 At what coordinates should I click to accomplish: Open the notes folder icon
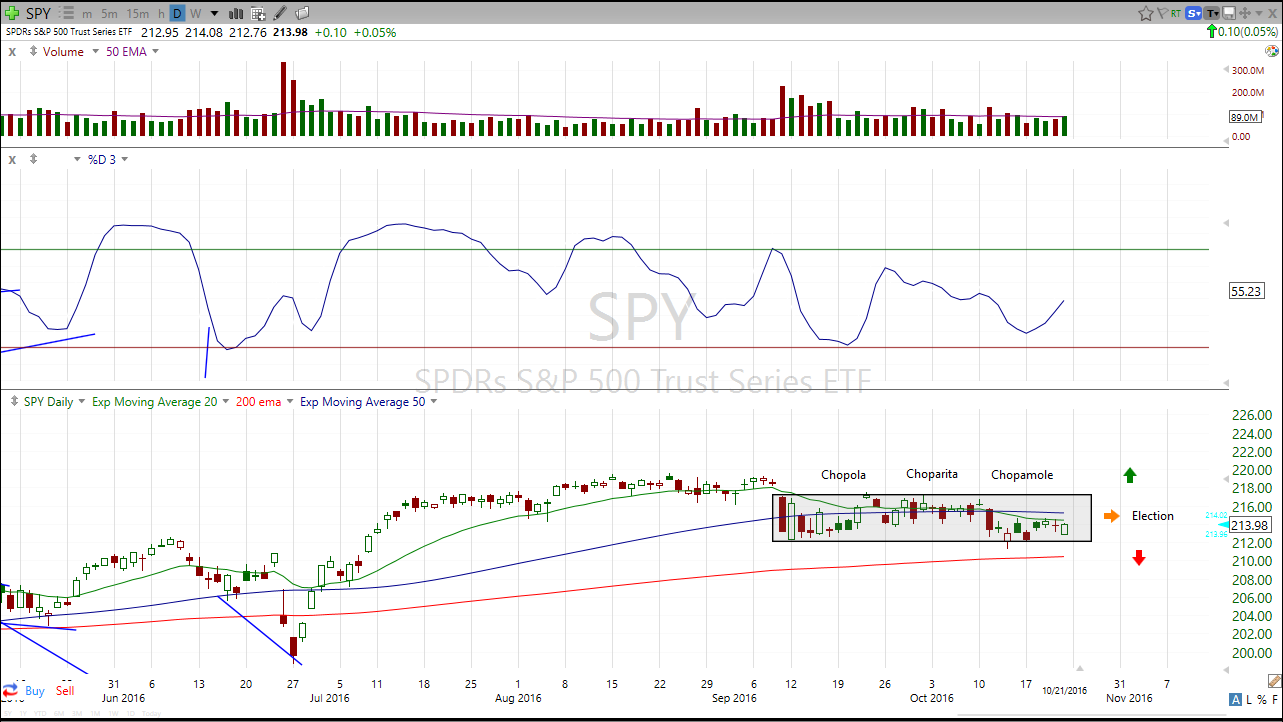301,13
